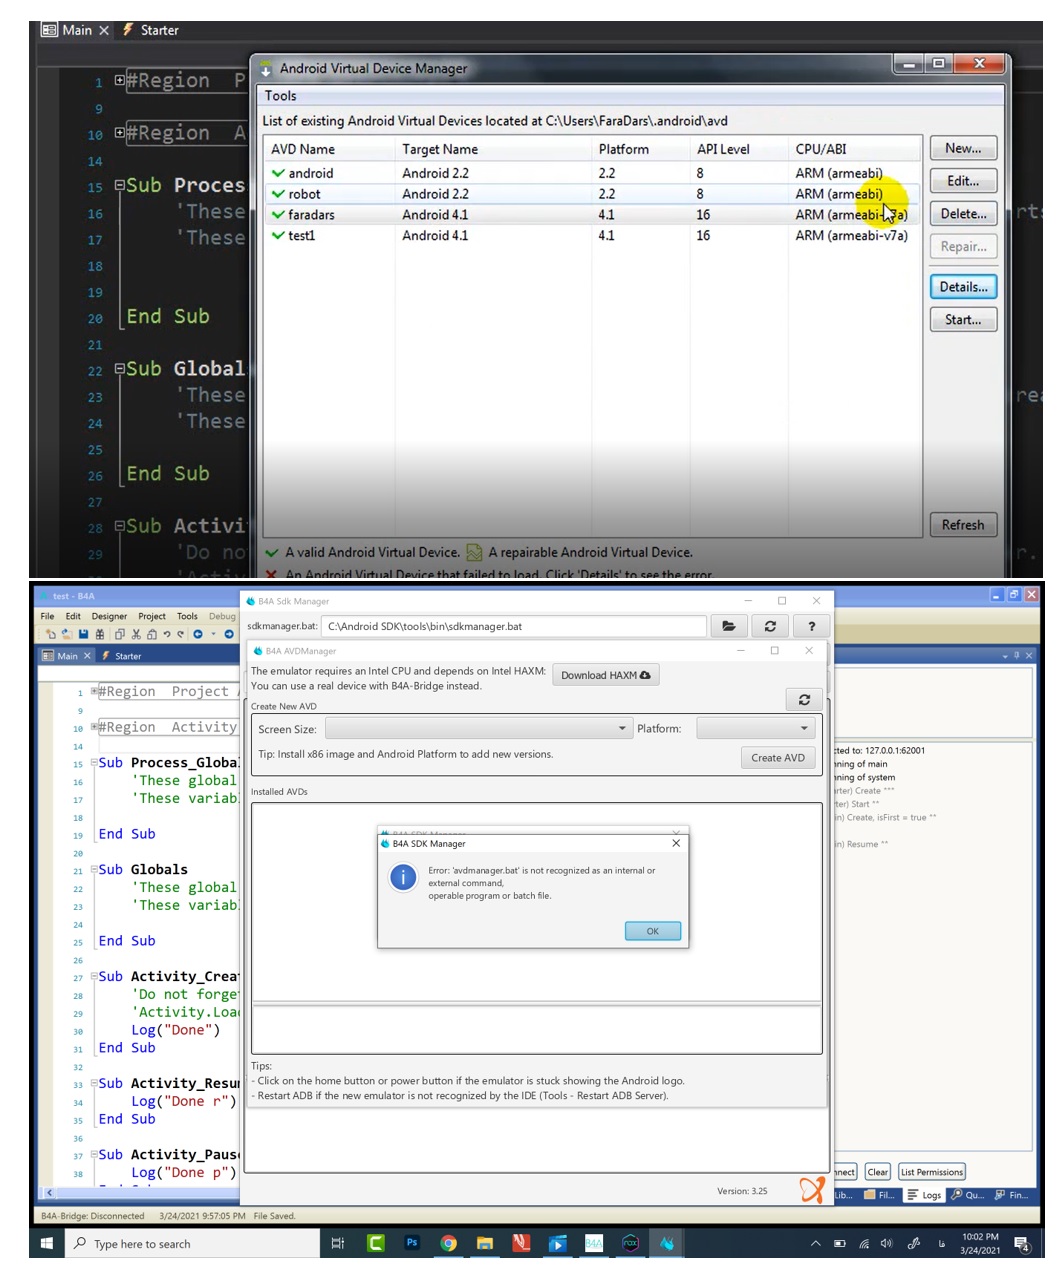Switch to the Logs panel tab
This screenshot has width=1059, height=1285.
[x=924, y=1195]
